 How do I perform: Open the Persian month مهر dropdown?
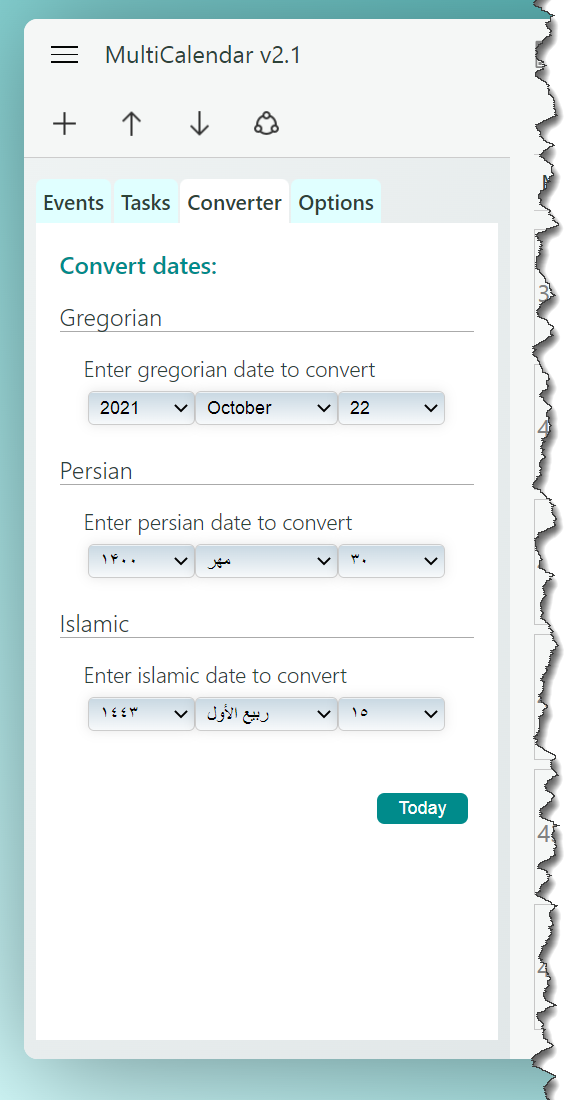(266, 561)
